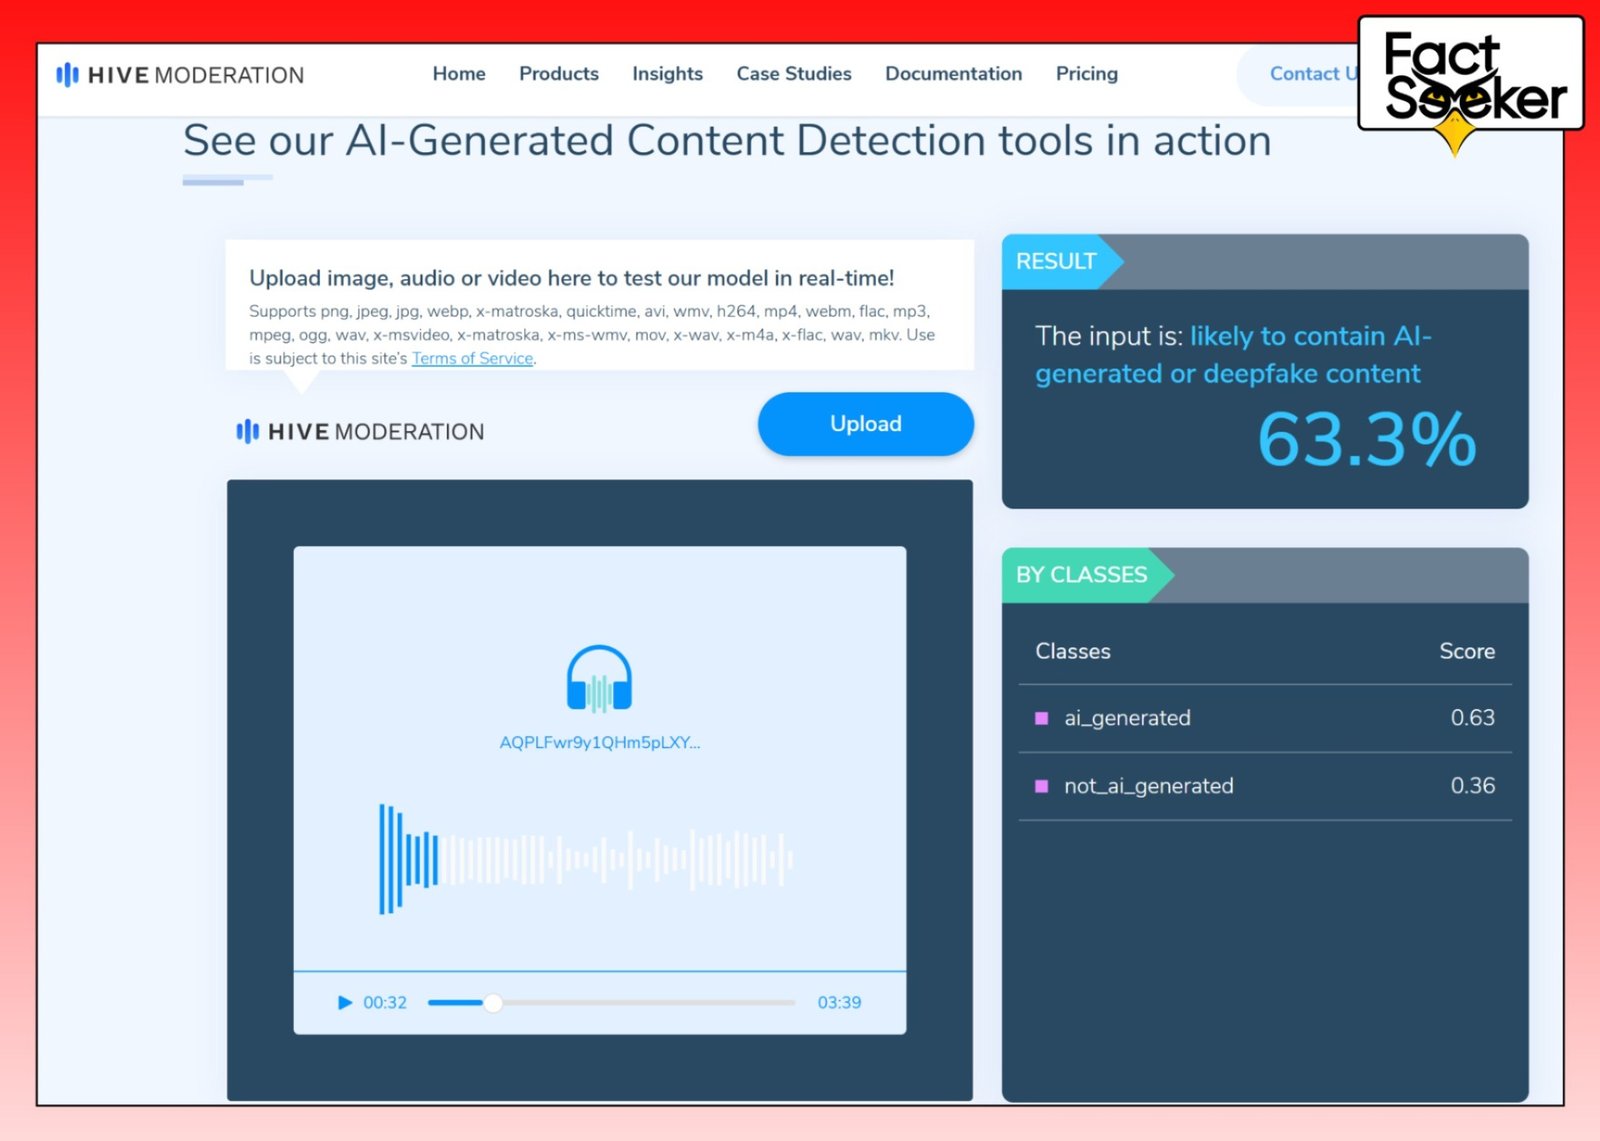Select the ai_generated class row label
The width and height of the screenshot is (1600, 1141).
coord(1127,718)
